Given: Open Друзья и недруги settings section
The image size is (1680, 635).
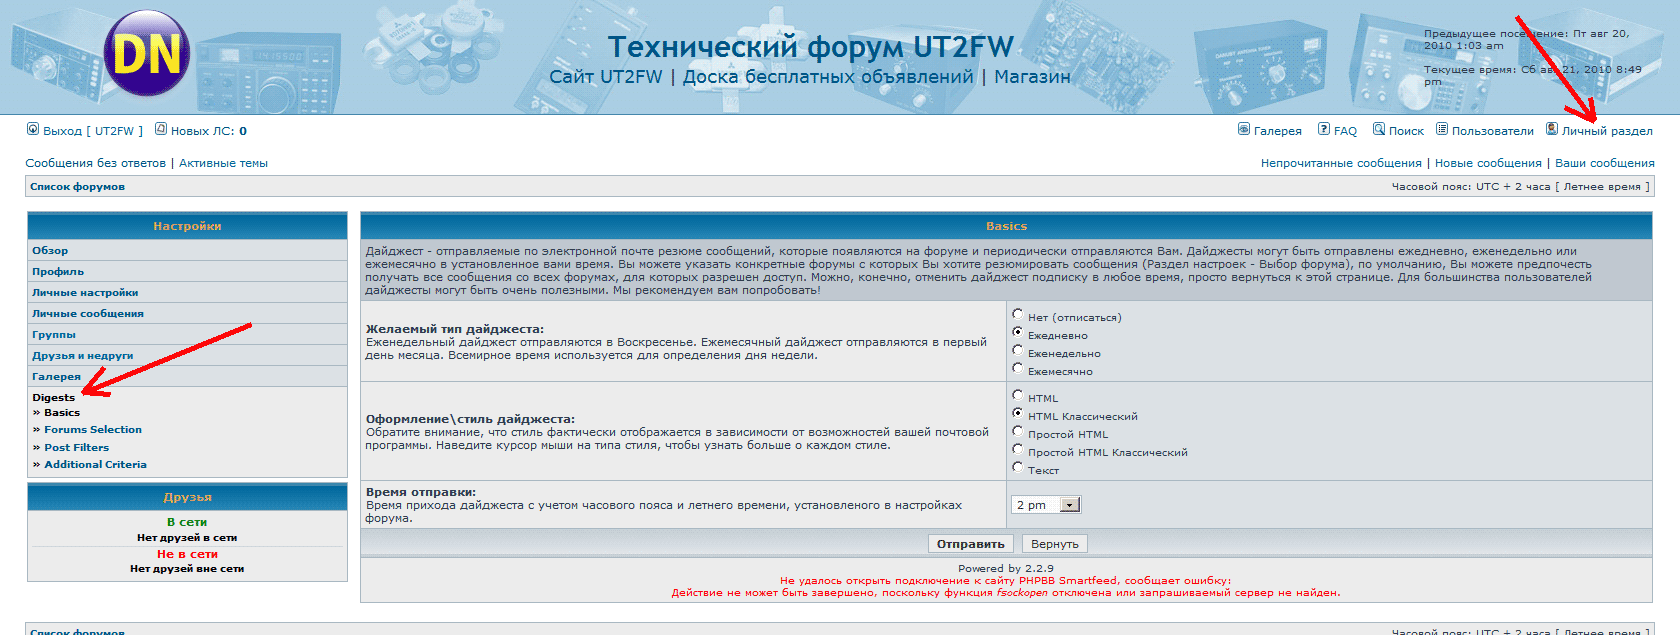Looking at the screenshot, I should tap(82, 356).
